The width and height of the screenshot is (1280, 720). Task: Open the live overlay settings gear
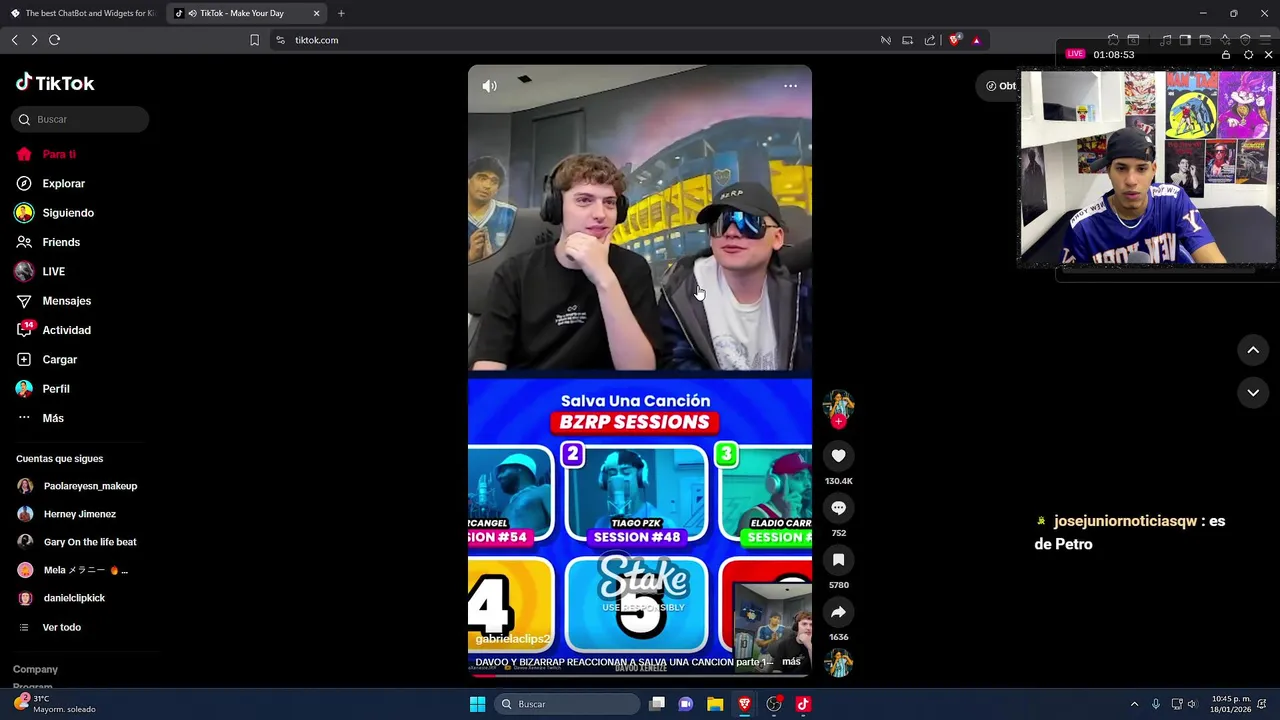point(1248,54)
